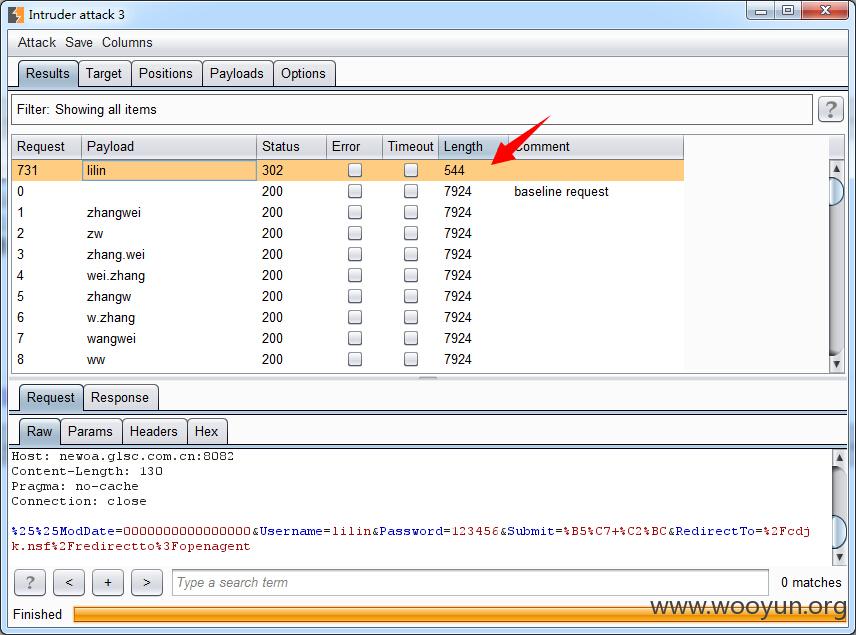This screenshot has width=856, height=635.
Task: Click request viewer scroll up arrow
Action: point(839,457)
